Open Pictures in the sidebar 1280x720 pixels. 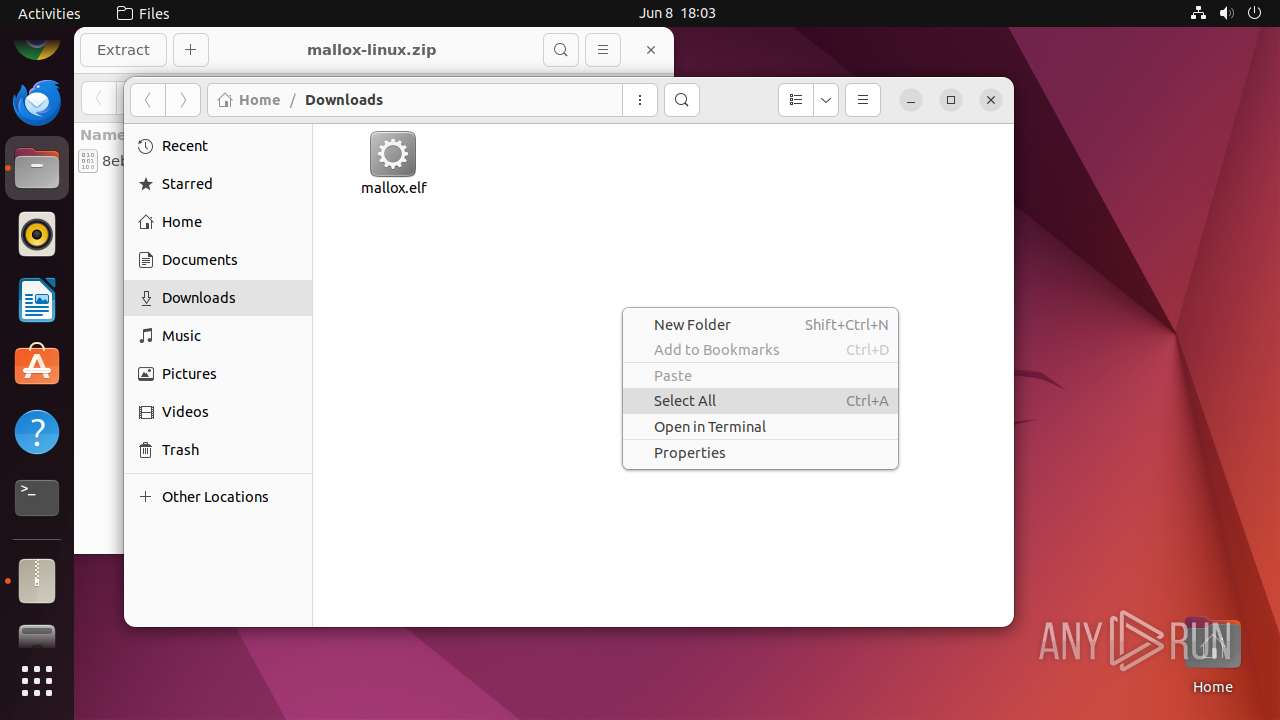(x=218, y=374)
